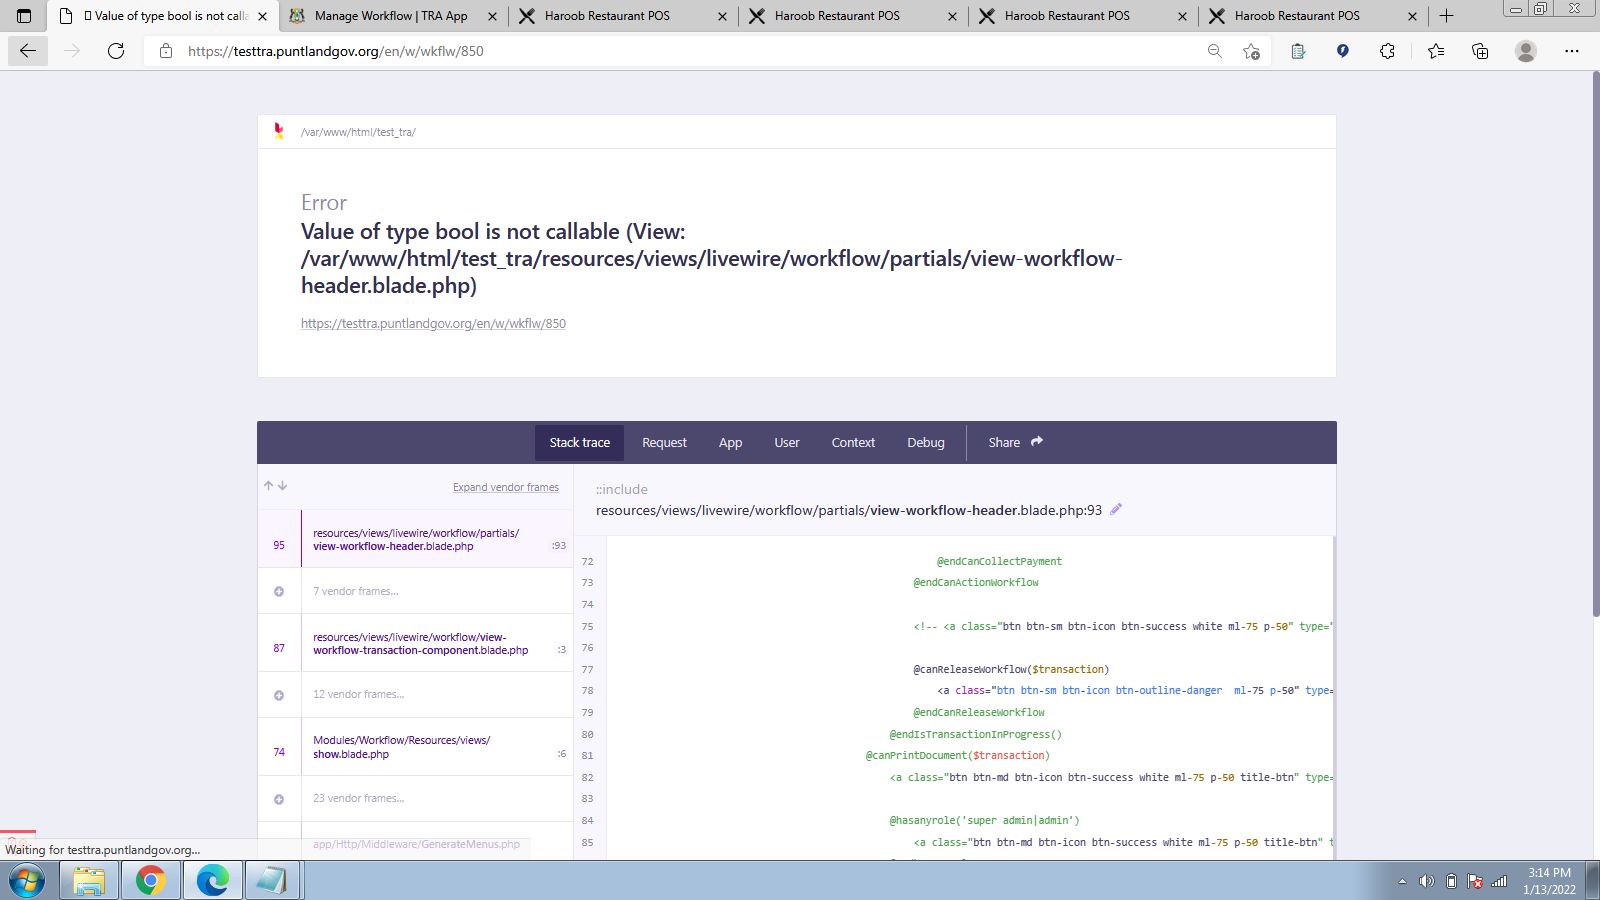Click the up arrow in stack frame navigation
The height and width of the screenshot is (900, 1600).
pyautogui.click(x=268, y=486)
